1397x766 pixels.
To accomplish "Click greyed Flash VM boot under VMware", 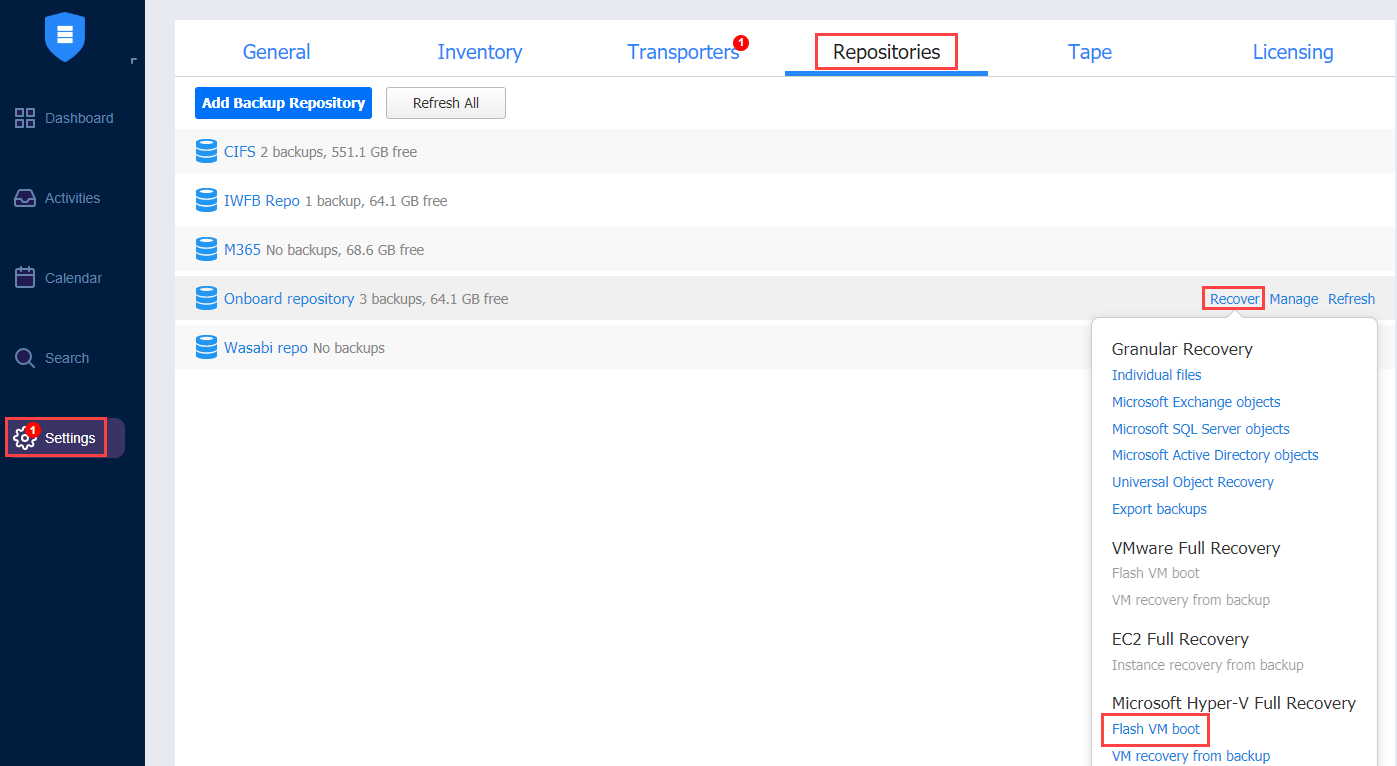I will pos(1156,573).
